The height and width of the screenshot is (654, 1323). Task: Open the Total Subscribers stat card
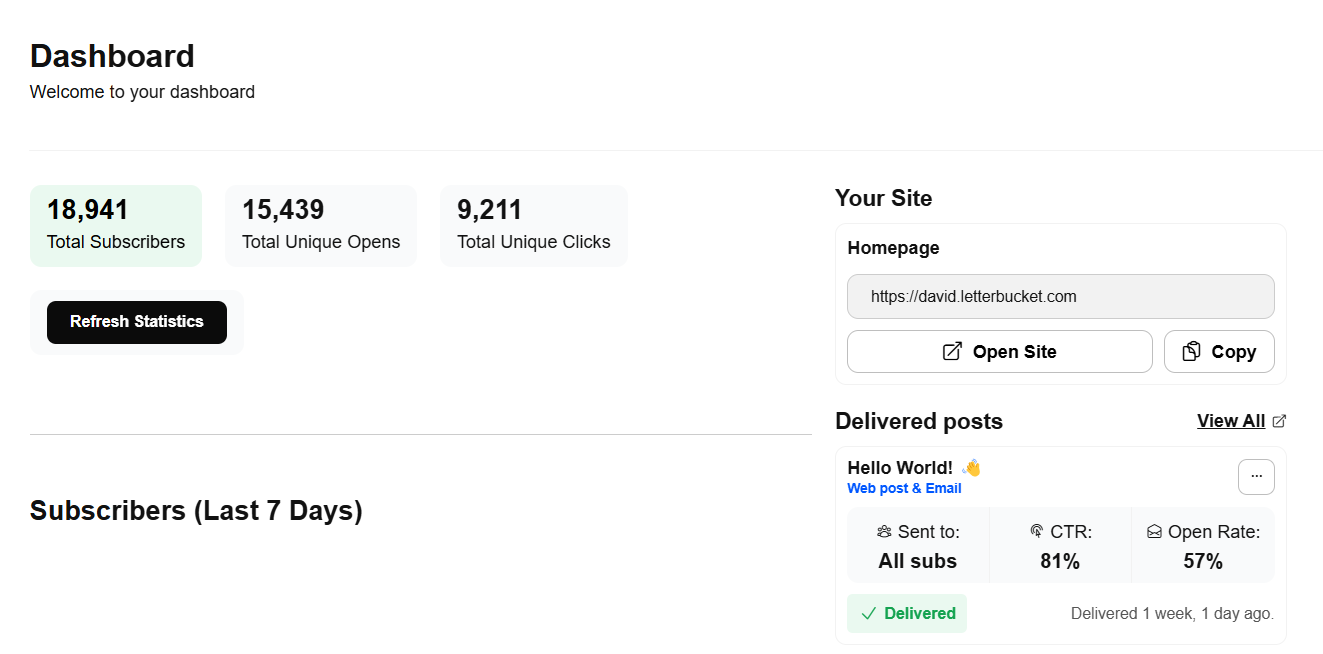click(116, 226)
